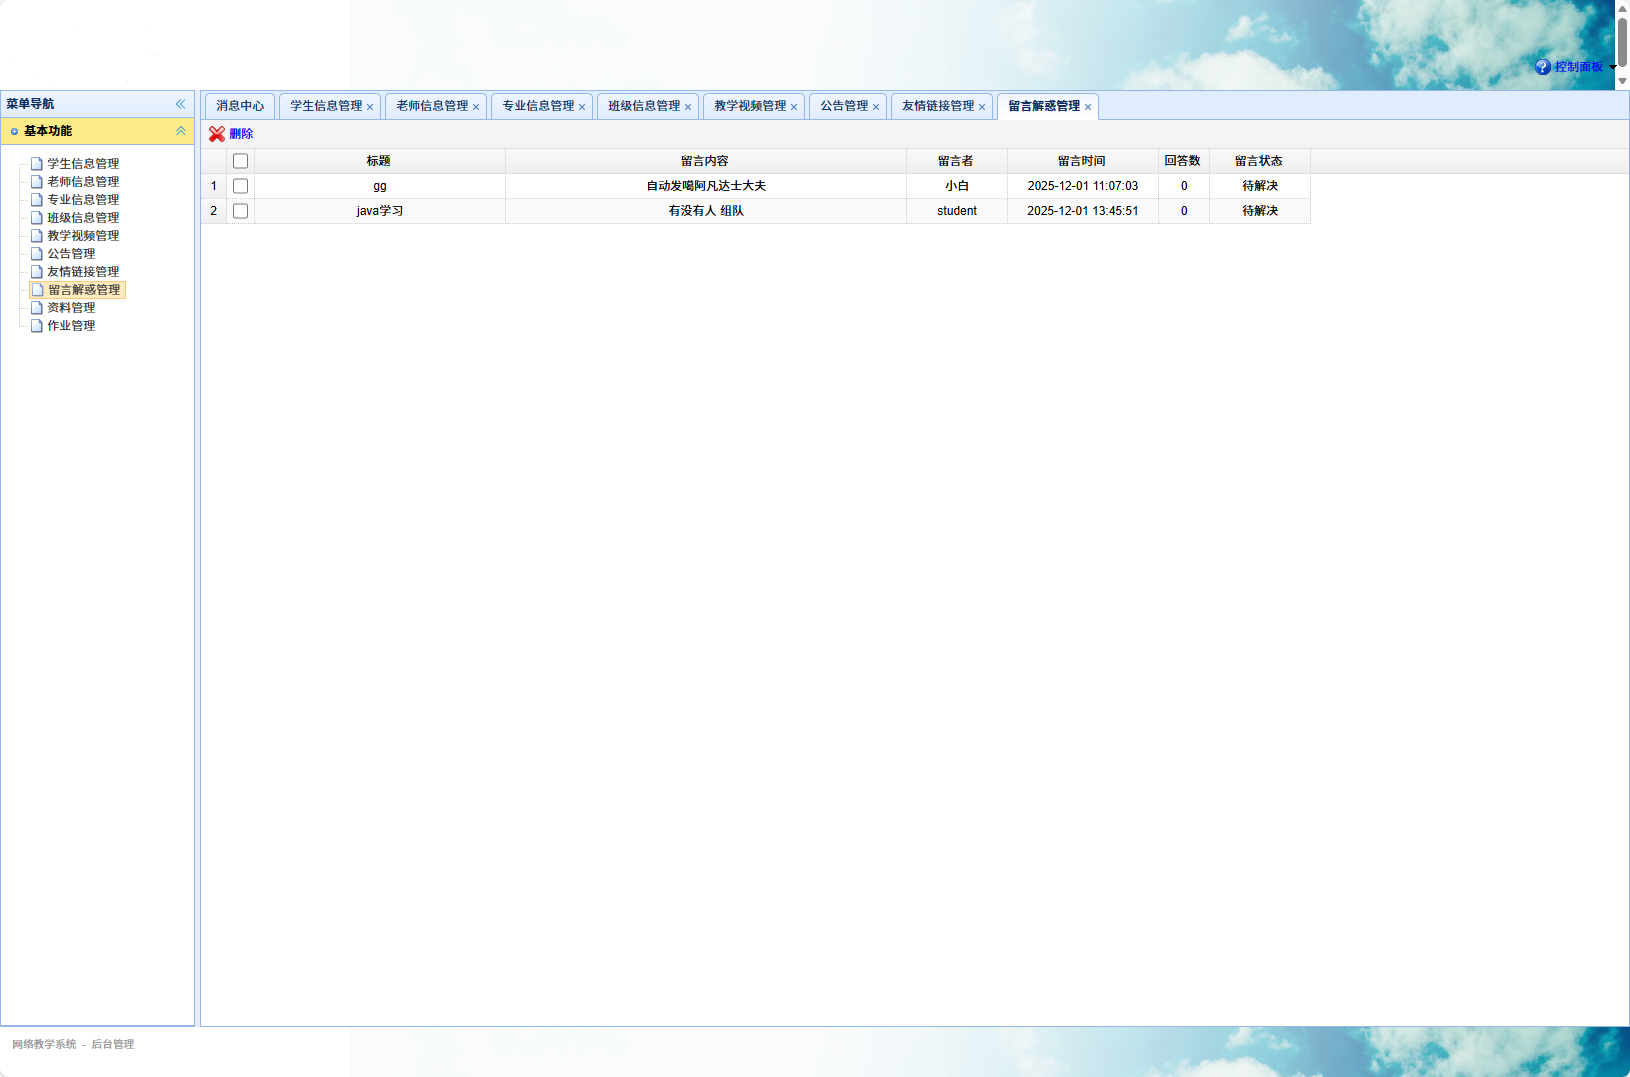Image resolution: width=1630 pixels, height=1077 pixels.
Task: Check the checkbox for the gg message row
Action: [240, 186]
